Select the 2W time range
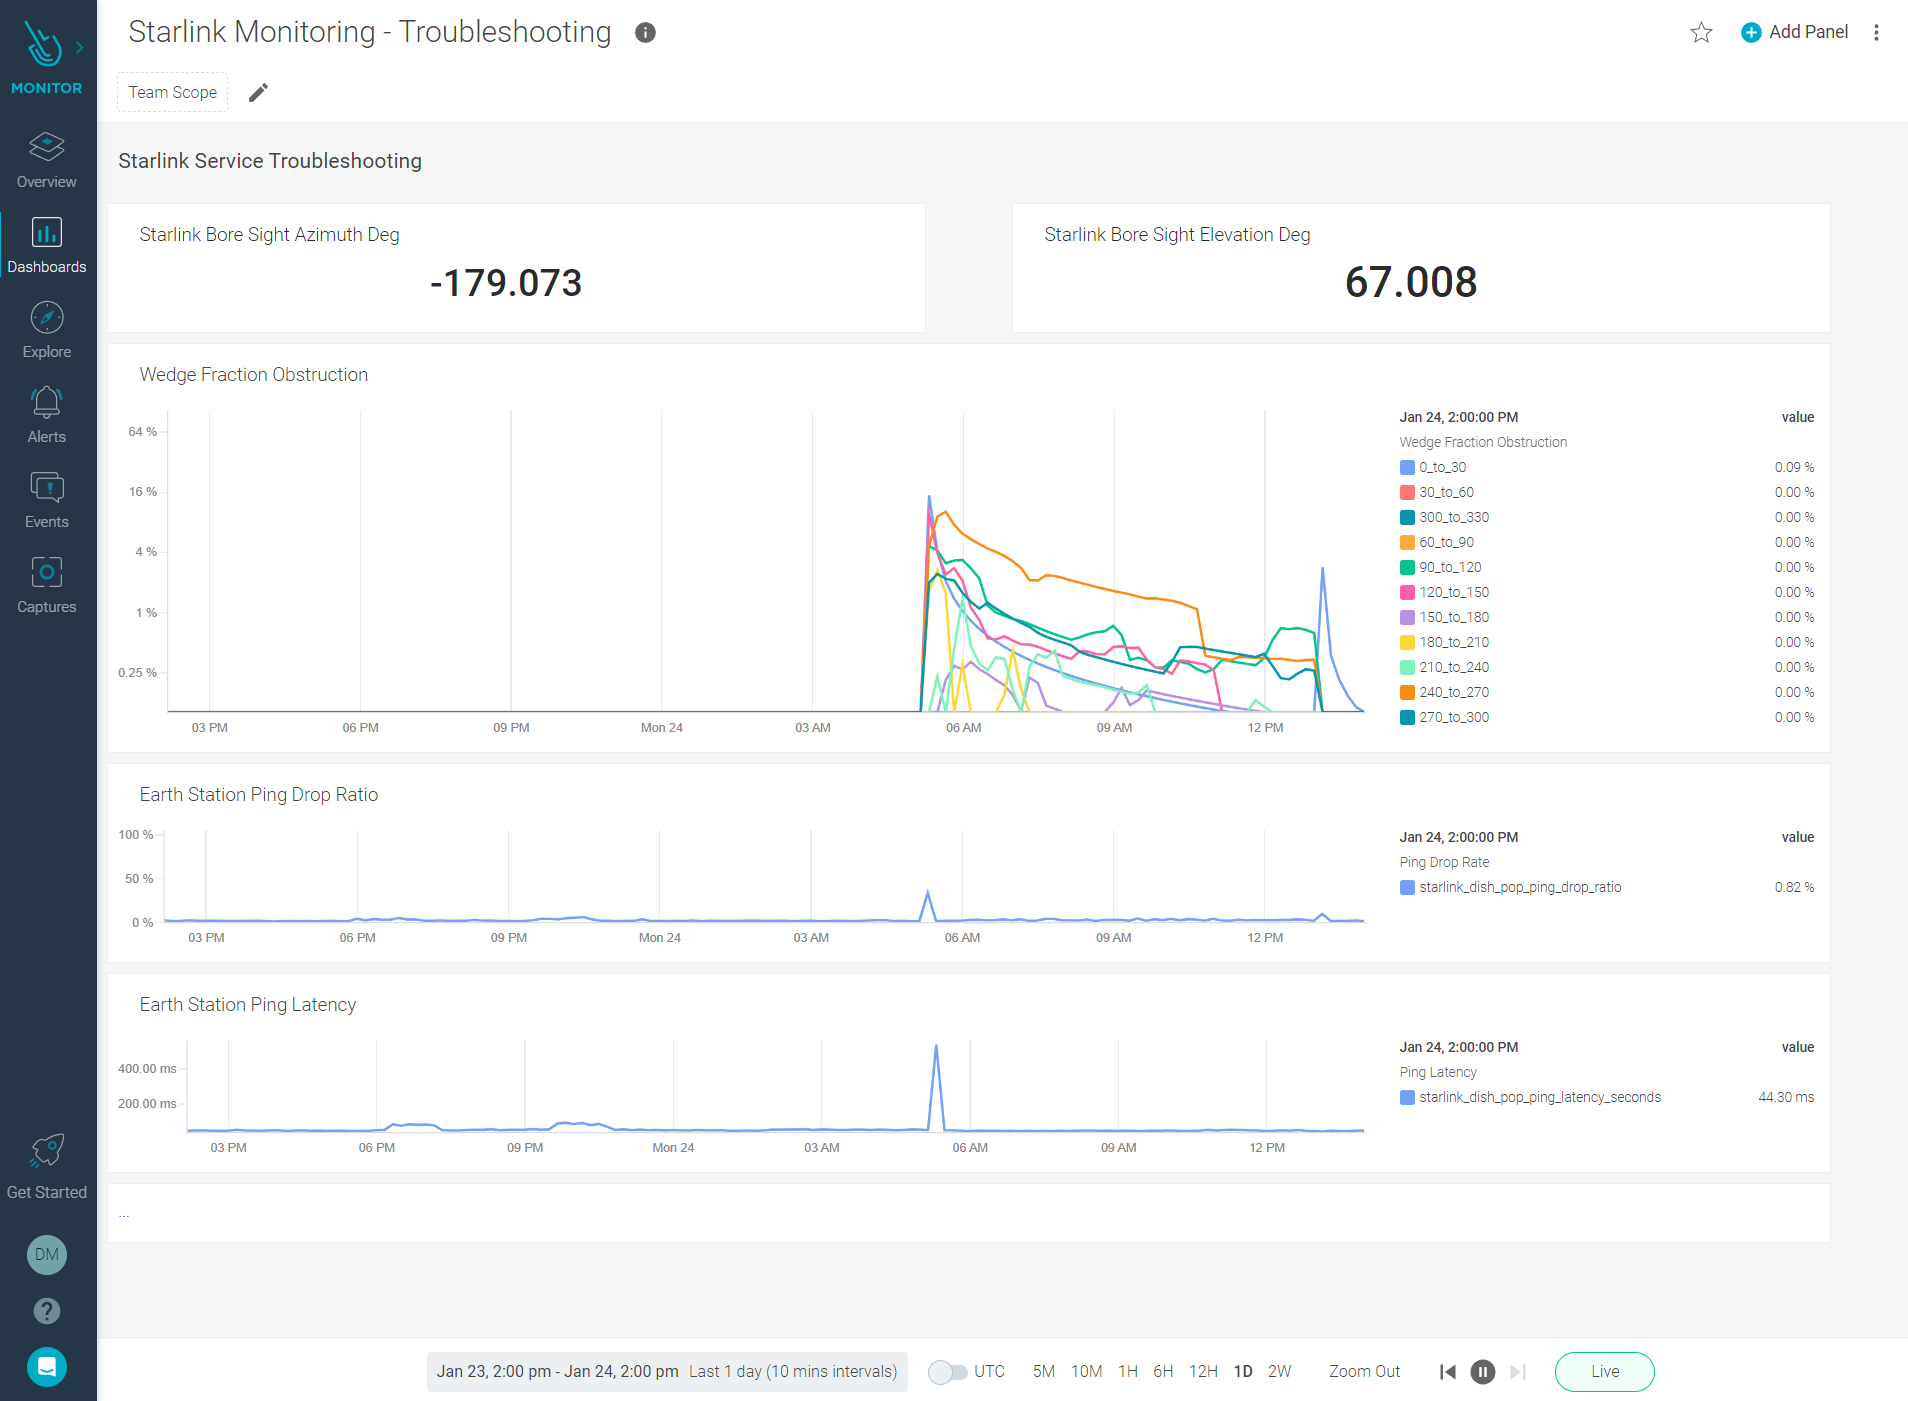This screenshot has width=1908, height=1401. [x=1279, y=1372]
